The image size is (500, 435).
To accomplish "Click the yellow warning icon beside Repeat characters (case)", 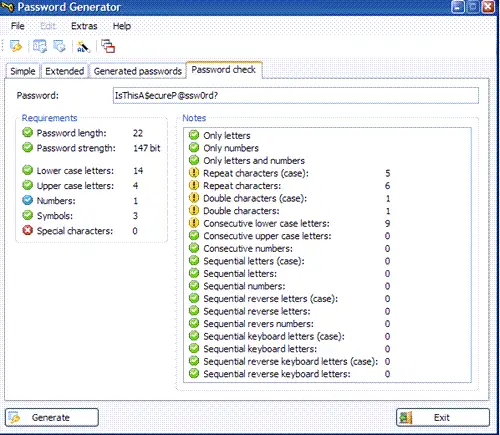I will point(194,173).
